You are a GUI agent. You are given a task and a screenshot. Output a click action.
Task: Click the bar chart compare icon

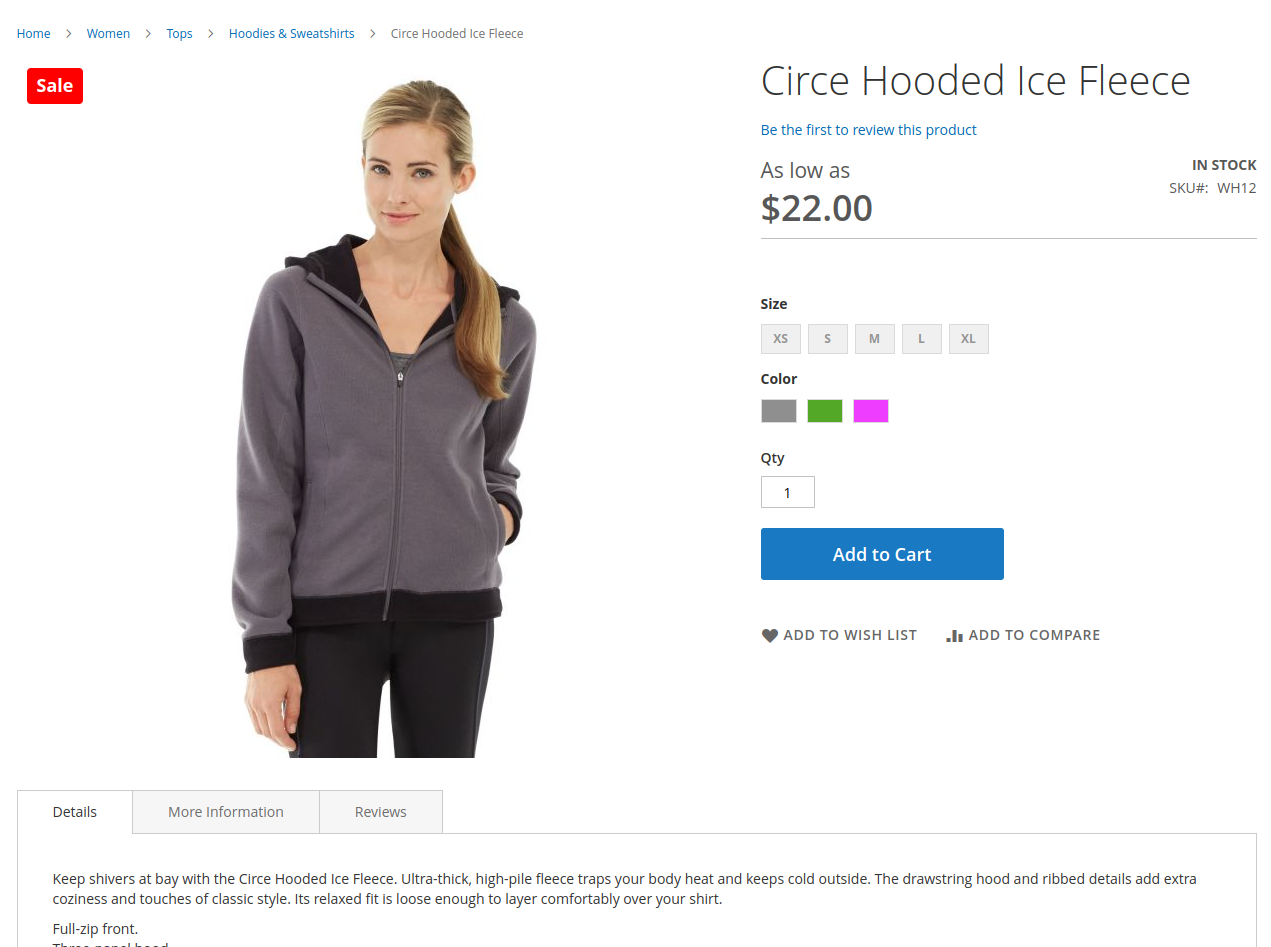pos(954,635)
